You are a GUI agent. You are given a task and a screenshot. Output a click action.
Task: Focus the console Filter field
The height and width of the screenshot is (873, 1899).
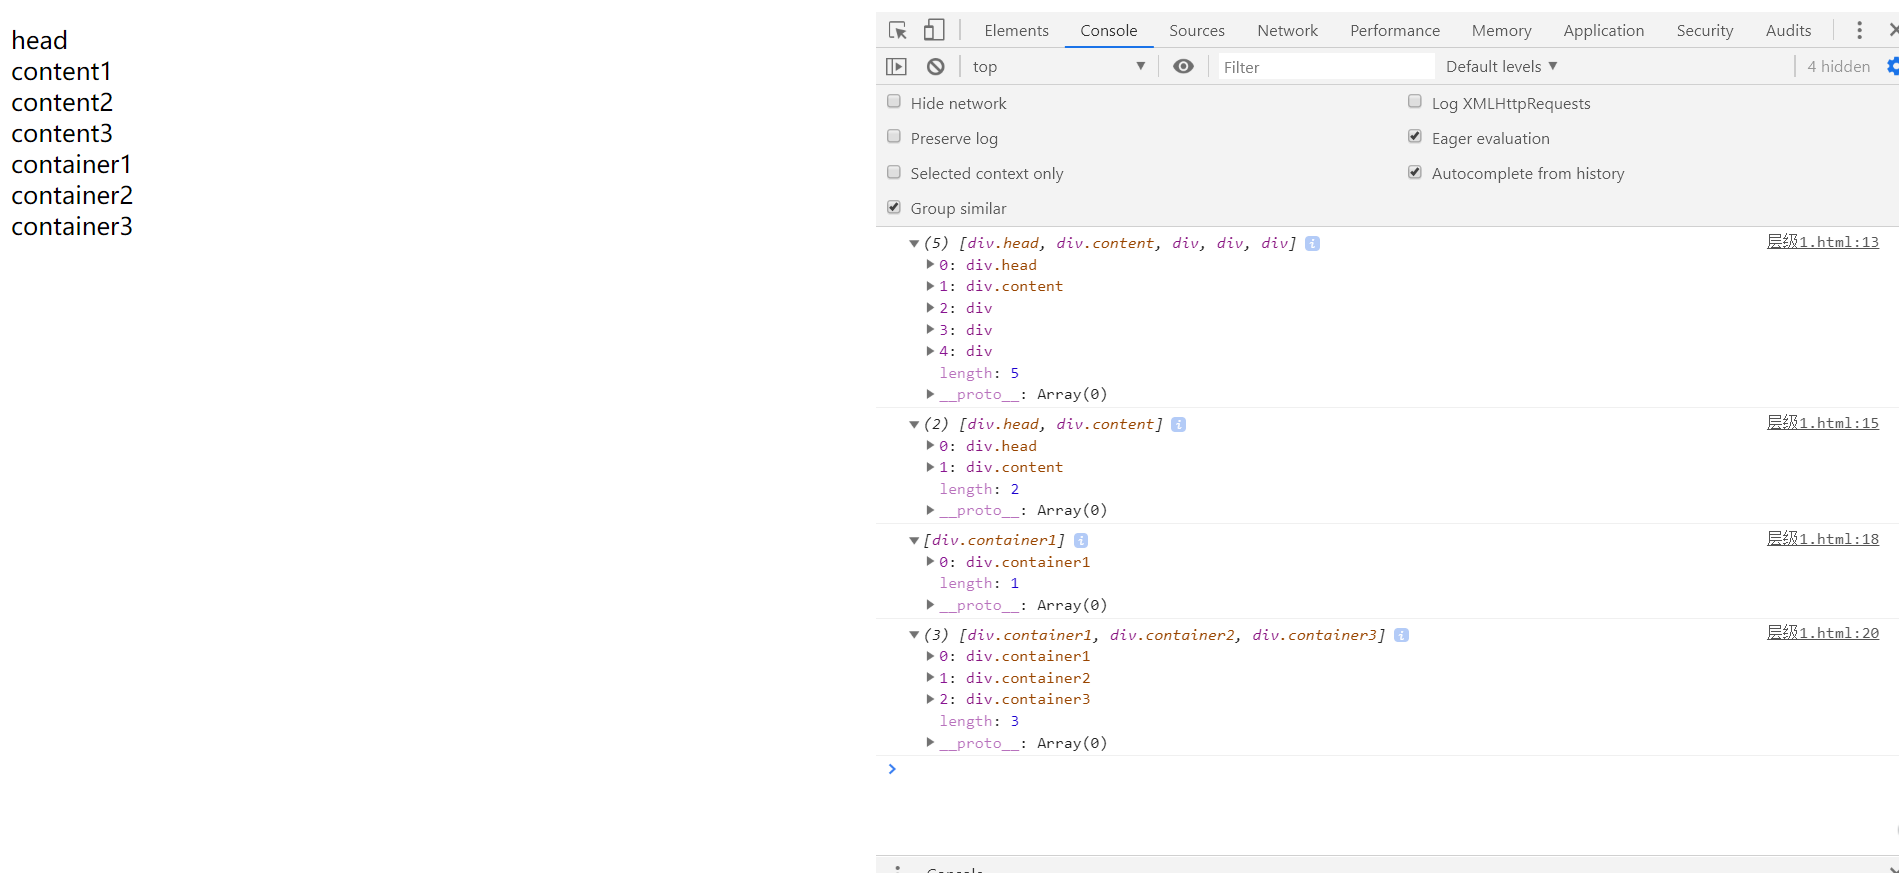1325,66
